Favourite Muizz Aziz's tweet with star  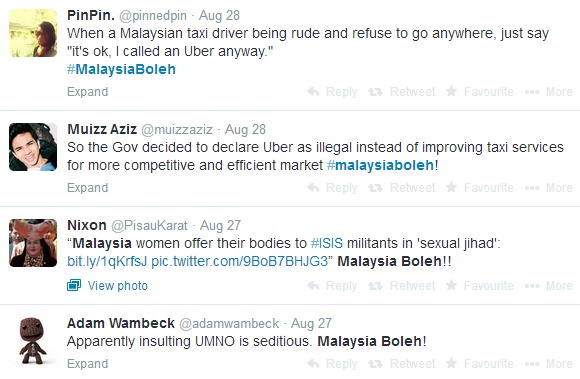pyautogui.click(x=479, y=188)
